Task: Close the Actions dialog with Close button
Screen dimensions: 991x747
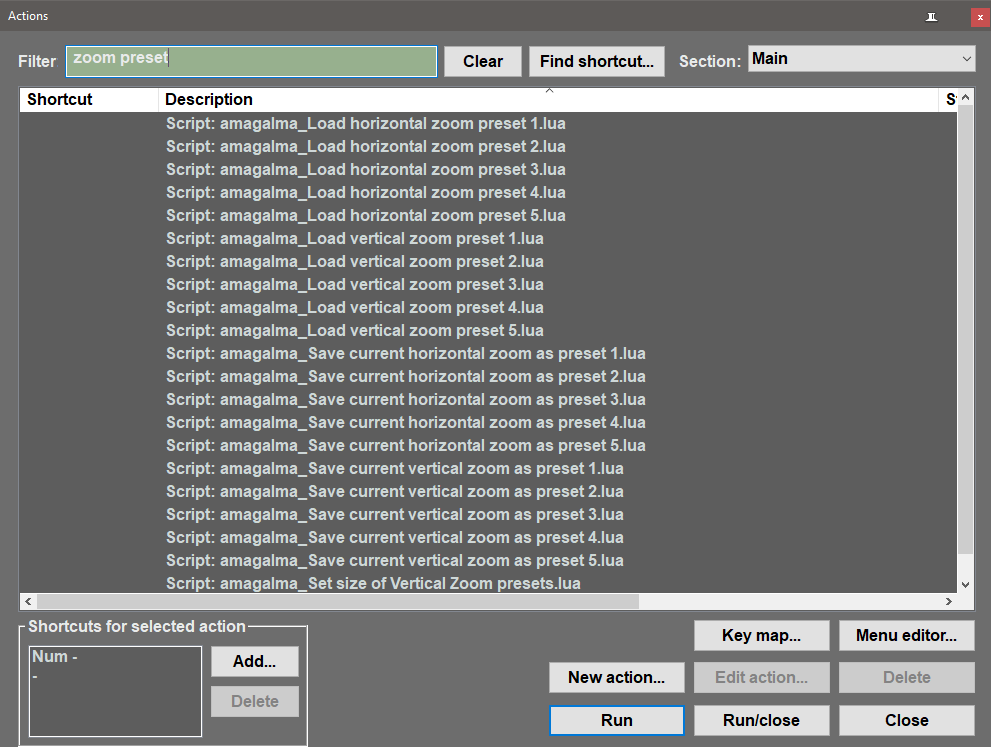Action: [x=907, y=720]
